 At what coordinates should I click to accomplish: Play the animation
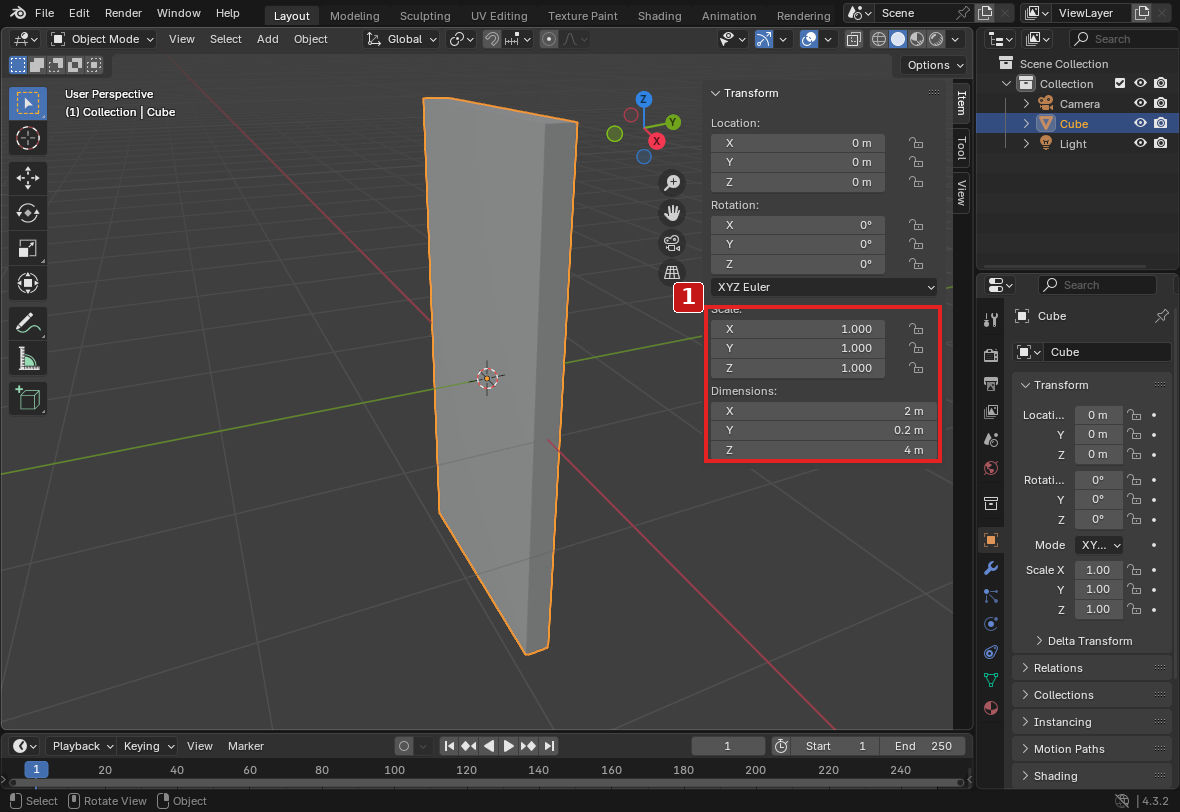[509, 746]
